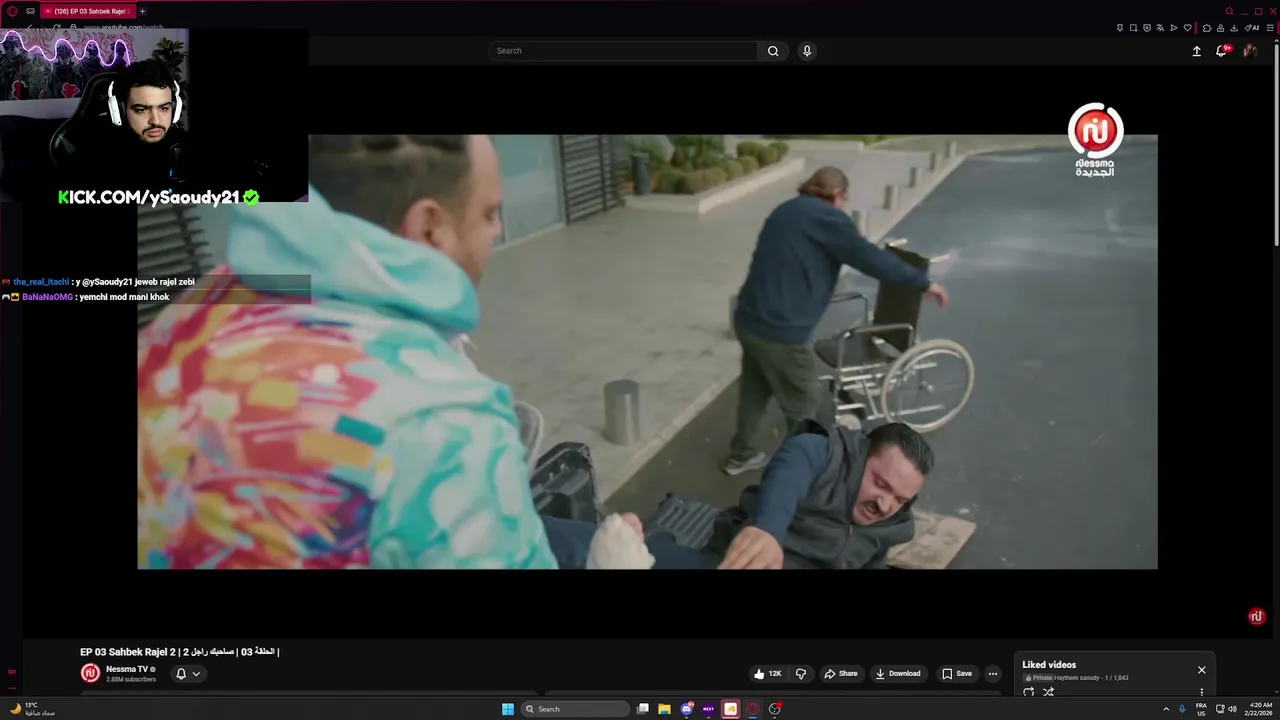Open Liked videos panel three-dot options

pos(1202,692)
